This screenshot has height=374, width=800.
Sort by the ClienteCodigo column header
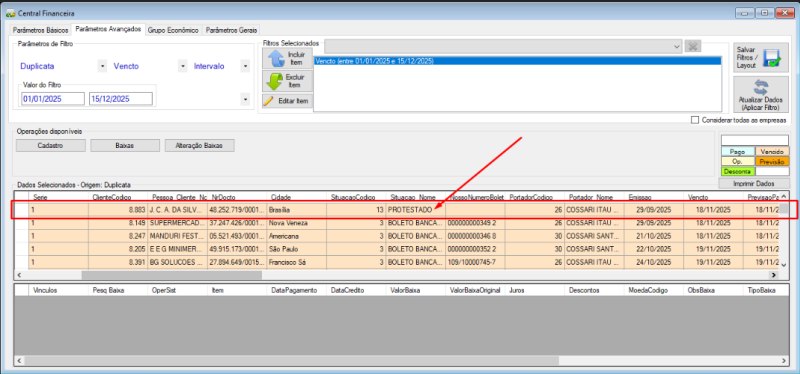pos(118,197)
